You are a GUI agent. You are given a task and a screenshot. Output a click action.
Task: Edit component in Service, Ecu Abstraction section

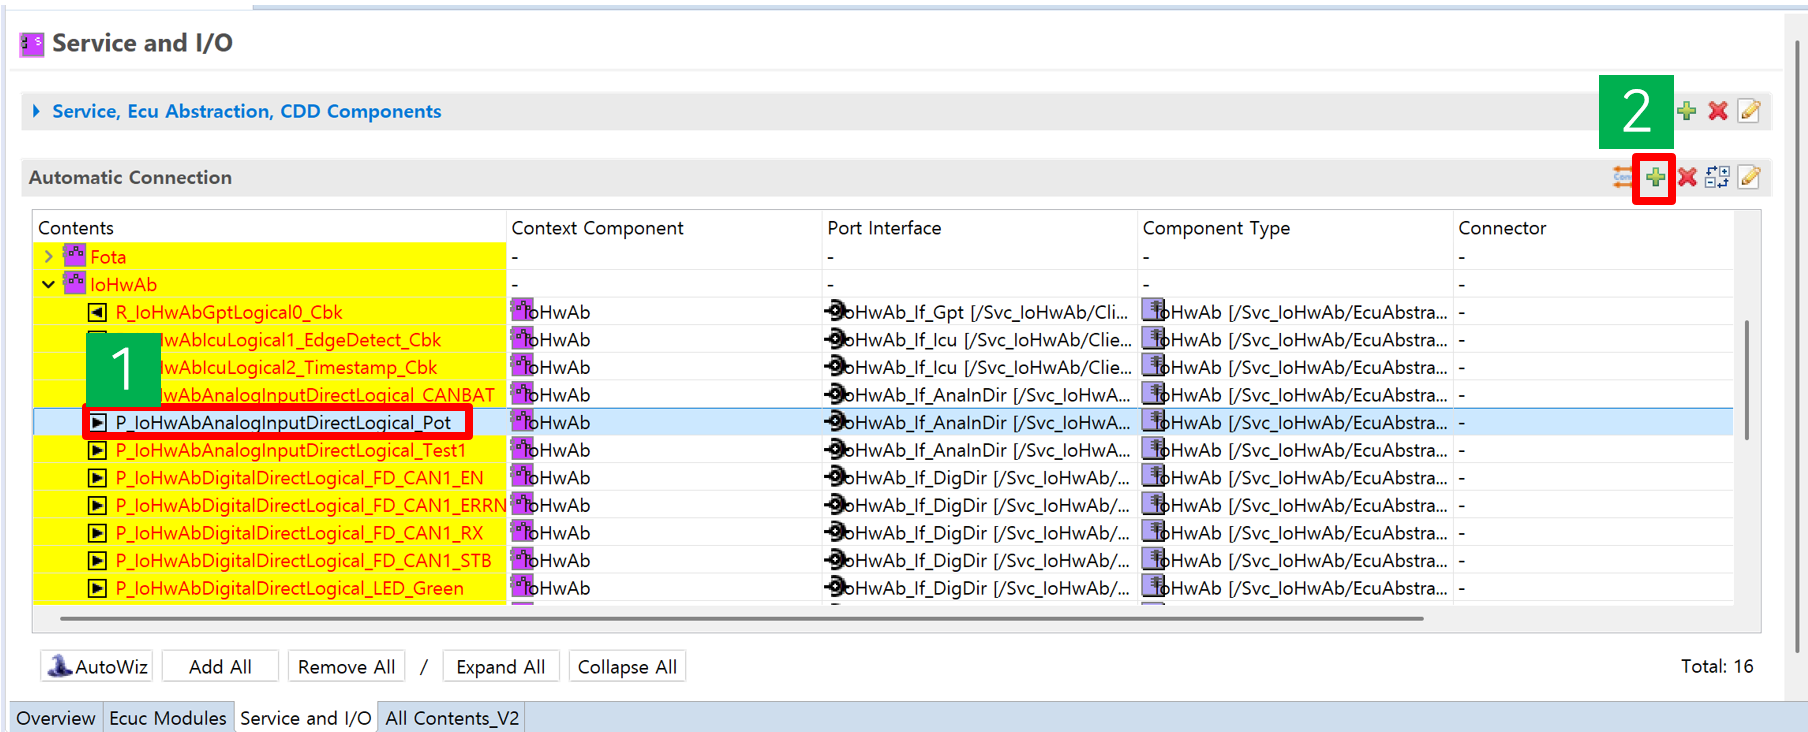pos(1749,111)
